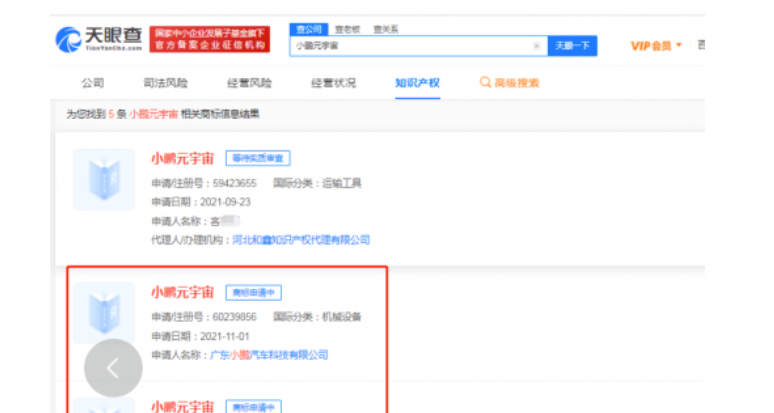The height and width of the screenshot is (413, 774).
Task: Click the 等待实质审查 status tag
Action: tap(258, 158)
